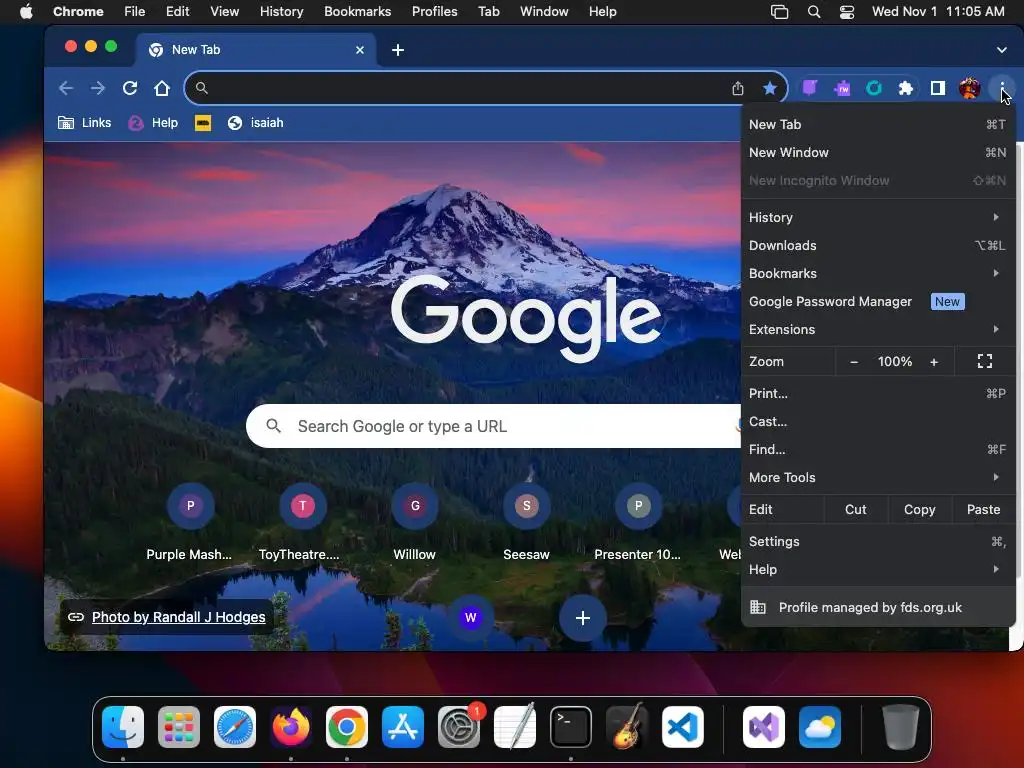Screen dimensions: 1024x768
Task: Select Print... in the menu
Action: [x=878, y=394]
